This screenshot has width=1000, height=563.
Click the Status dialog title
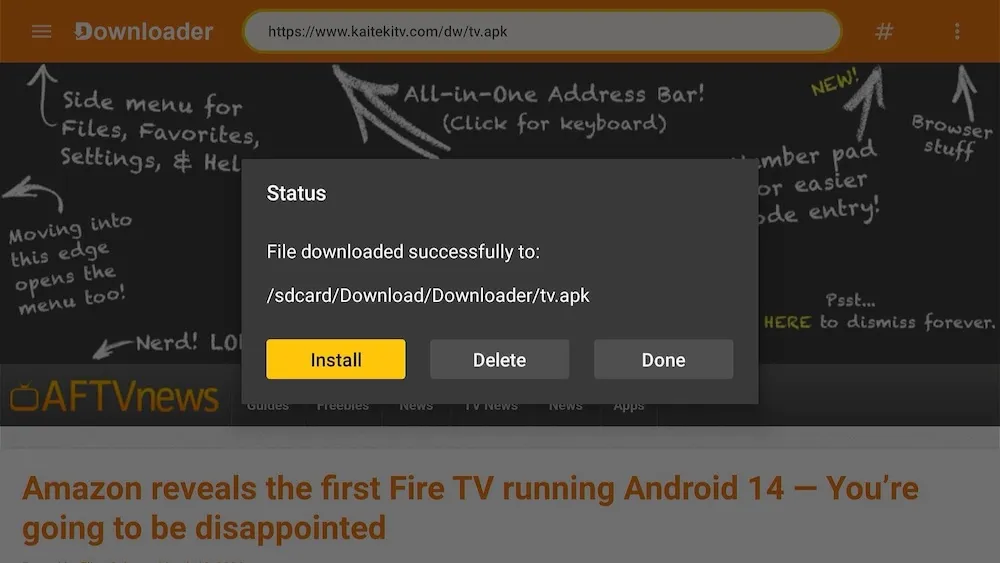(x=296, y=193)
